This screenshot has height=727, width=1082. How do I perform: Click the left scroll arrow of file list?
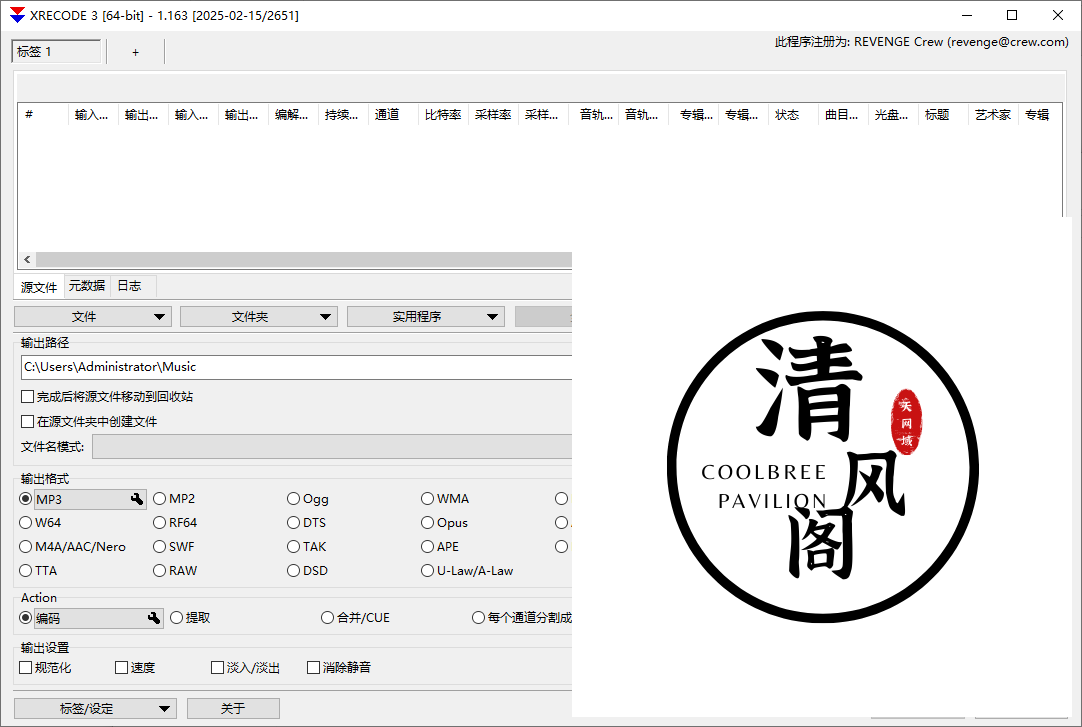[x=27, y=259]
